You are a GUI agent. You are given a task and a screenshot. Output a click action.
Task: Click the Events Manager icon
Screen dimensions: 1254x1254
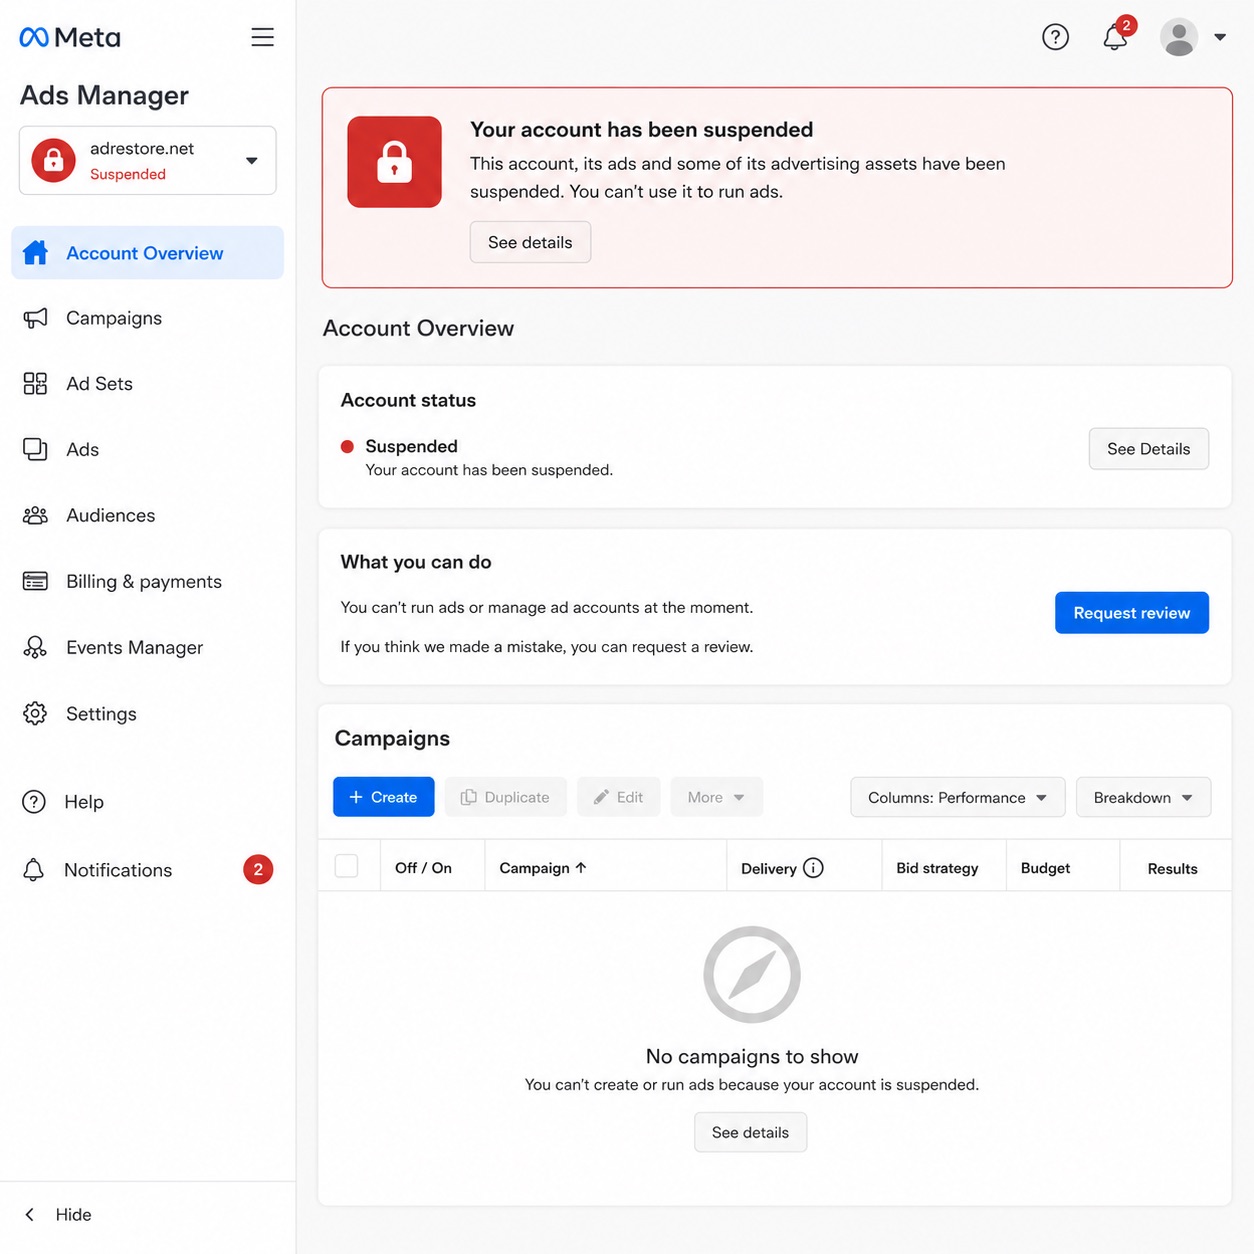pyautogui.click(x=35, y=648)
